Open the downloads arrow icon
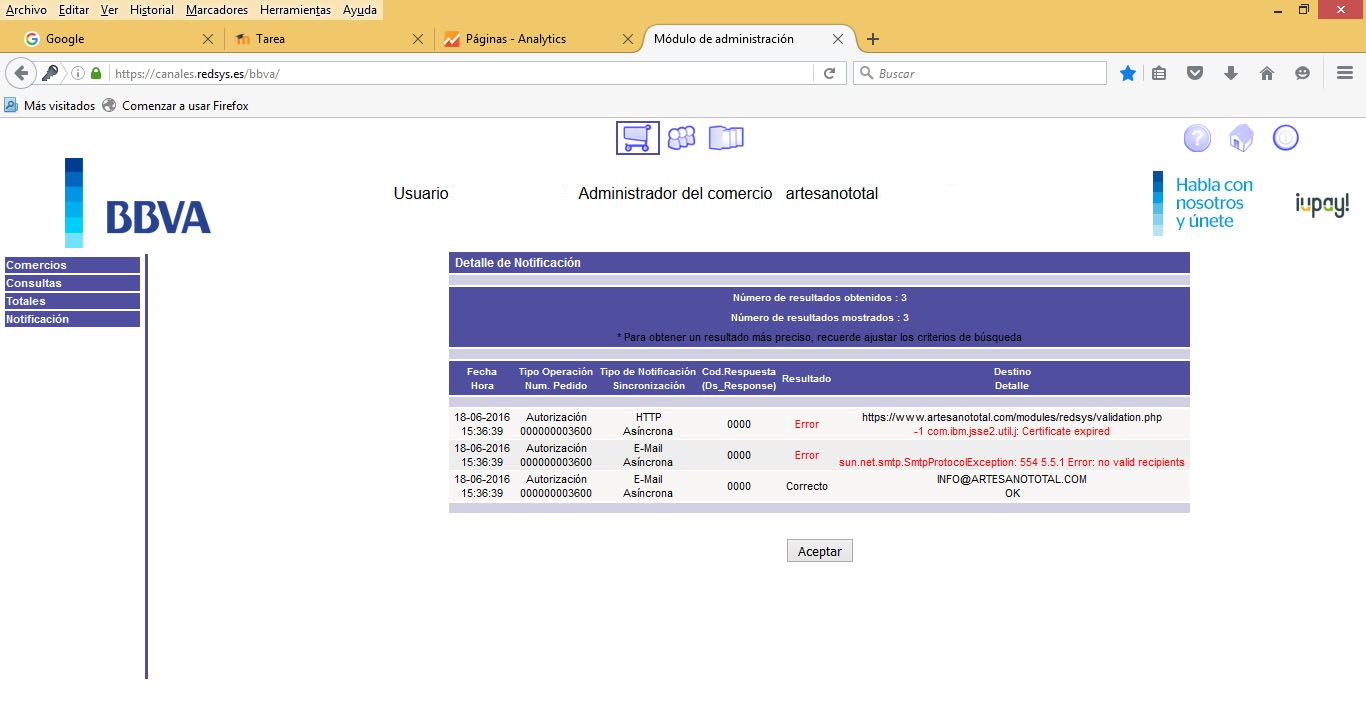The height and width of the screenshot is (728, 1366). click(1231, 73)
